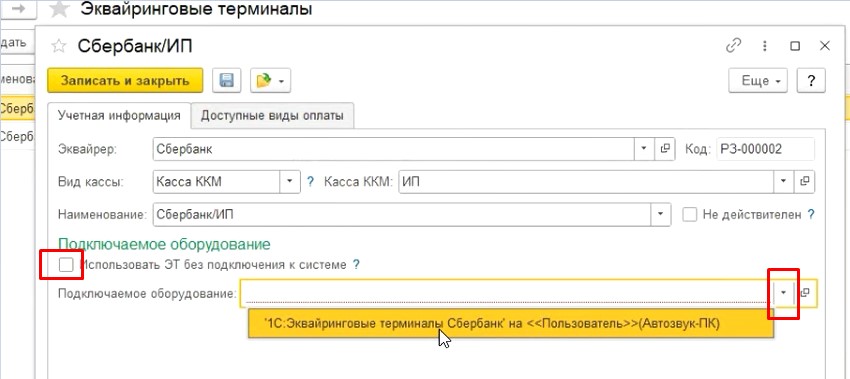Viewport: 850px width, 379px height.
Task: Select '1С:Эквайринговые терминалы Сбербанк' list item
Action: tap(511, 324)
